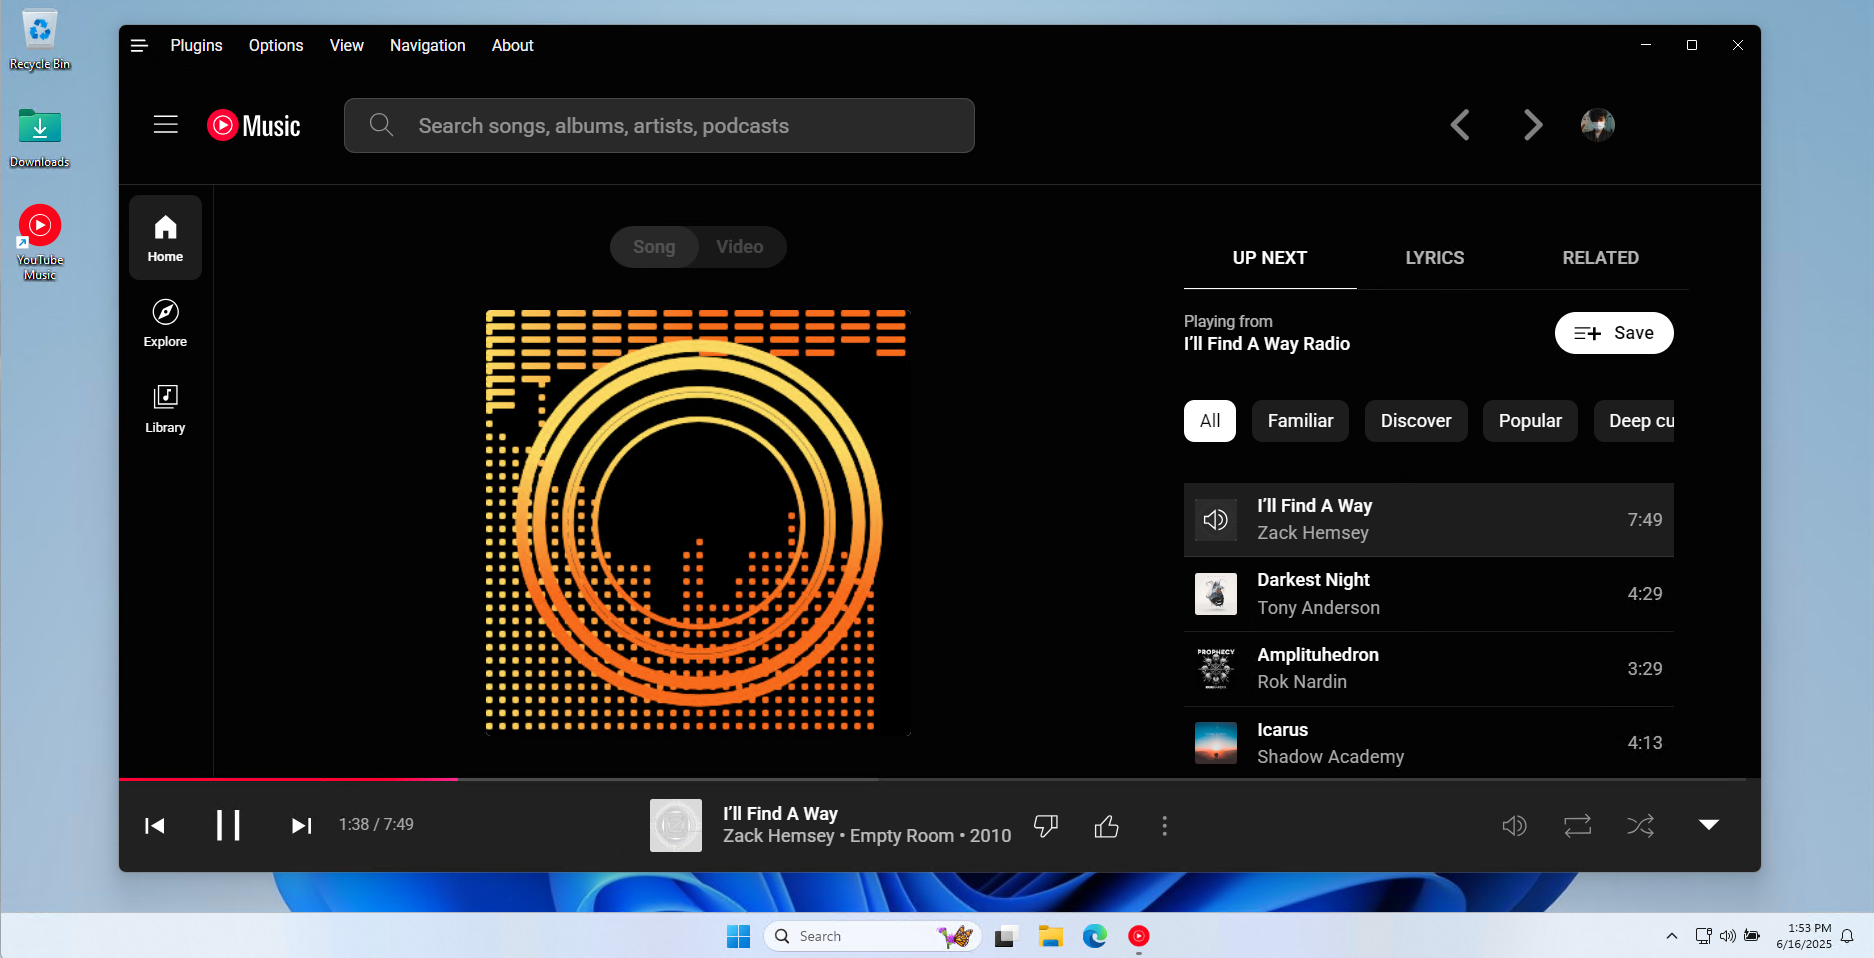Click the search songs and albums field

tap(660, 126)
